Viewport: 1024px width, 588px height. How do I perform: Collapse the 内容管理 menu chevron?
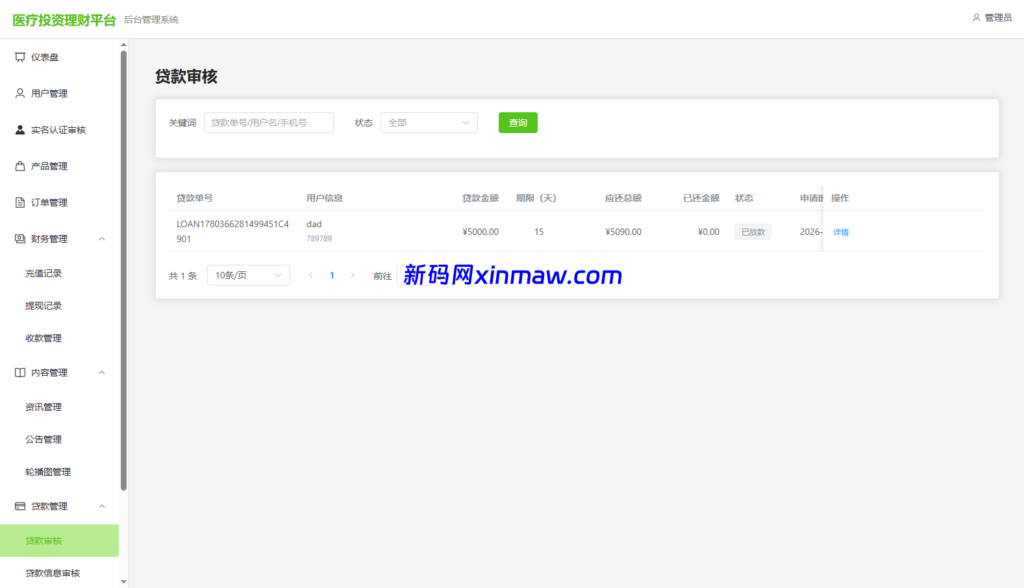coord(102,372)
